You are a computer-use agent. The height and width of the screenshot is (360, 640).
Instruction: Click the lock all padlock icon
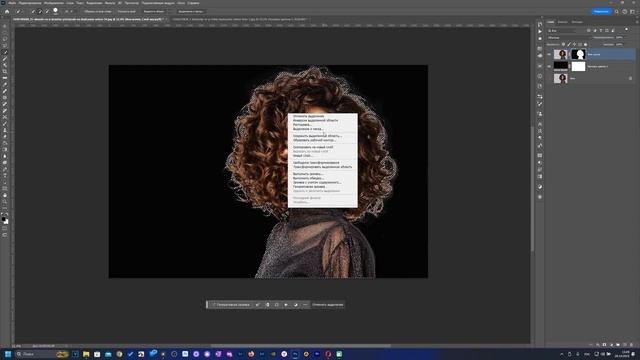click(585, 44)
